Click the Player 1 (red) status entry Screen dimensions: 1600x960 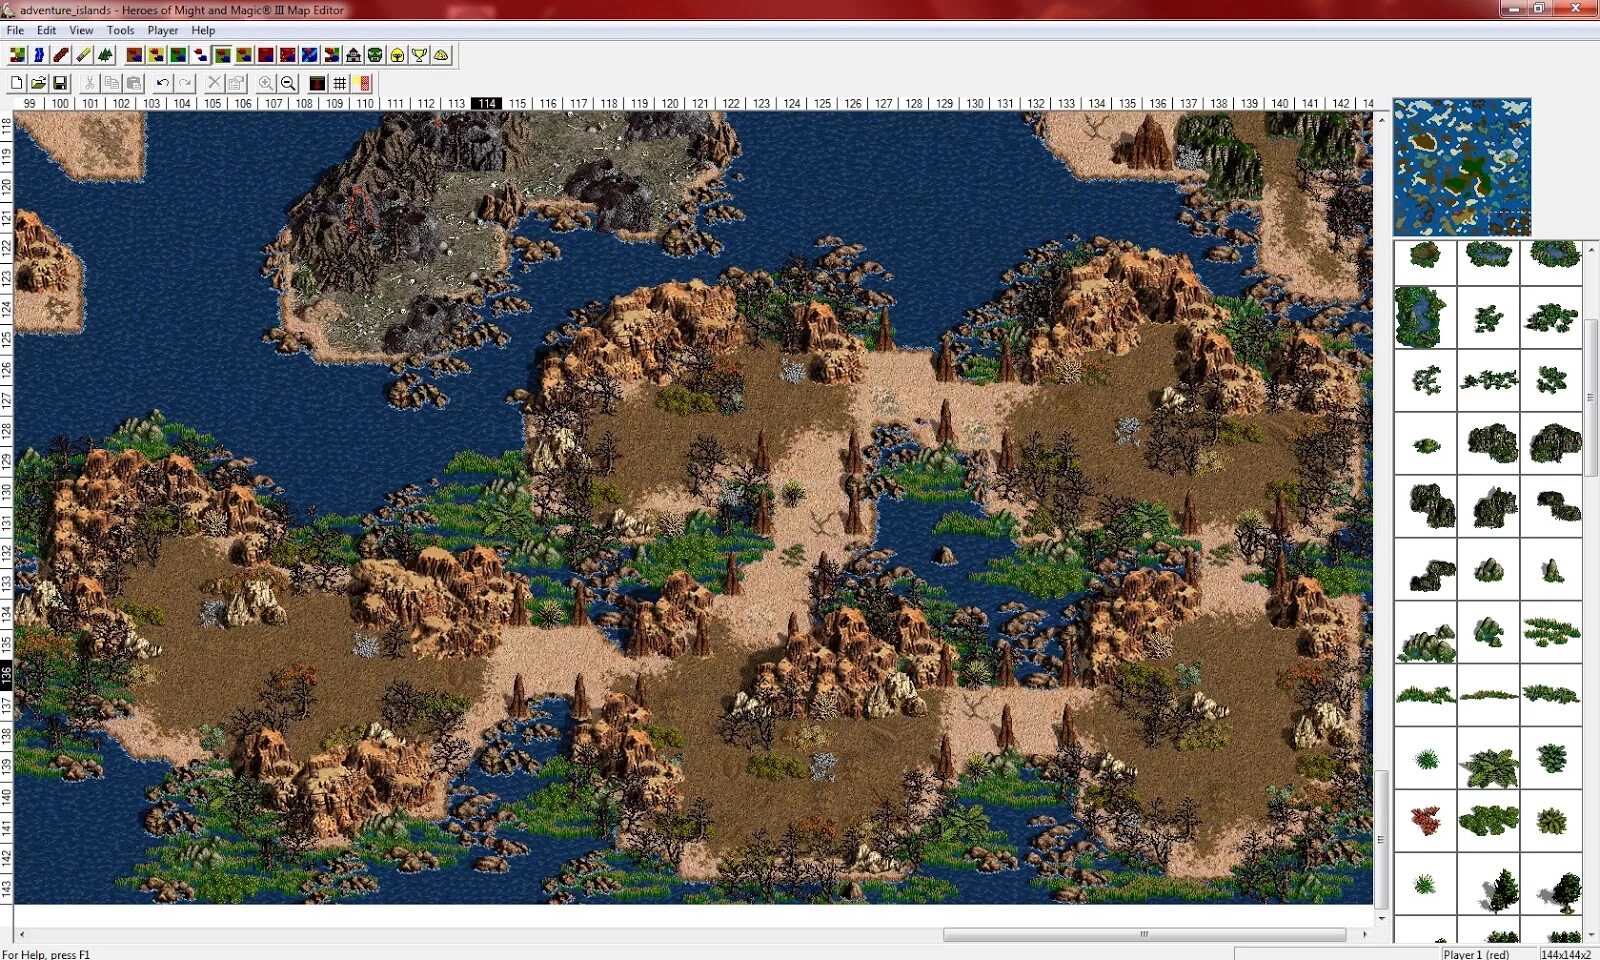click(1476, 954)
